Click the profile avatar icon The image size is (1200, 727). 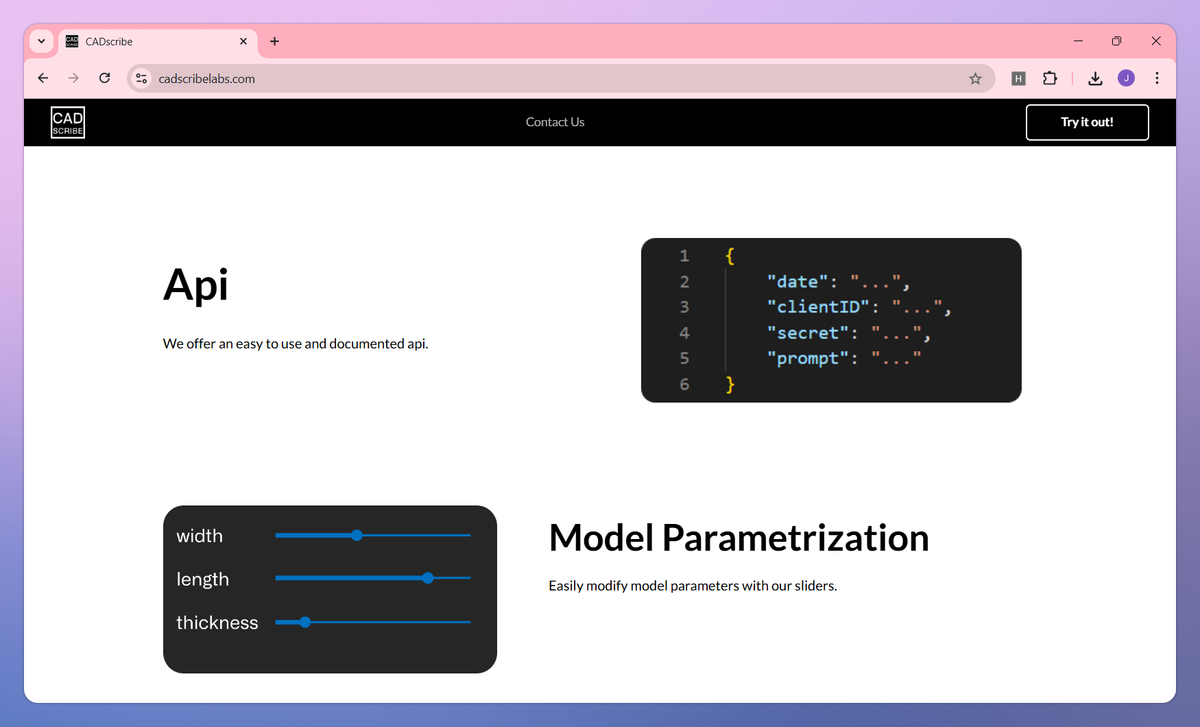pyautogui.click(x=1126, y=78)
